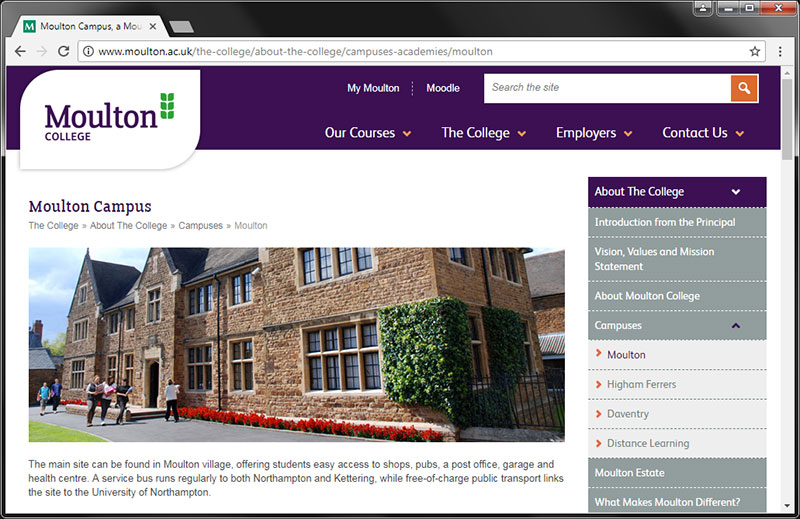Expand the Our Courses dropdown chevron

coord(407,134)
